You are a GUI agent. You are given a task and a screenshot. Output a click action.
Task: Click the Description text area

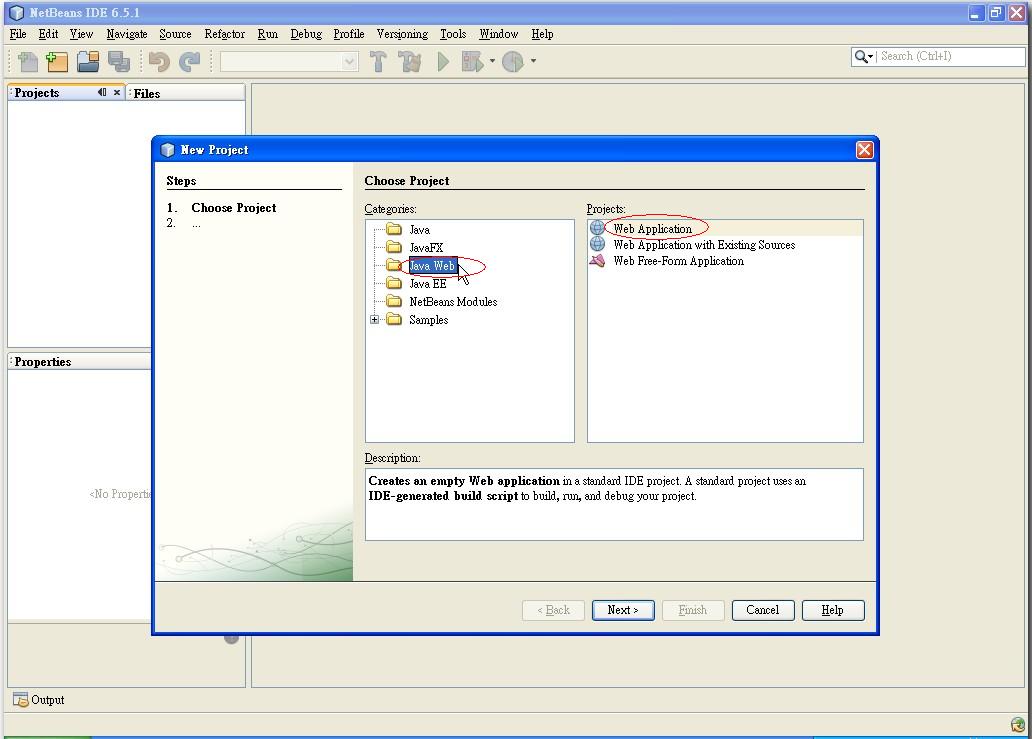tap(614, 505)
